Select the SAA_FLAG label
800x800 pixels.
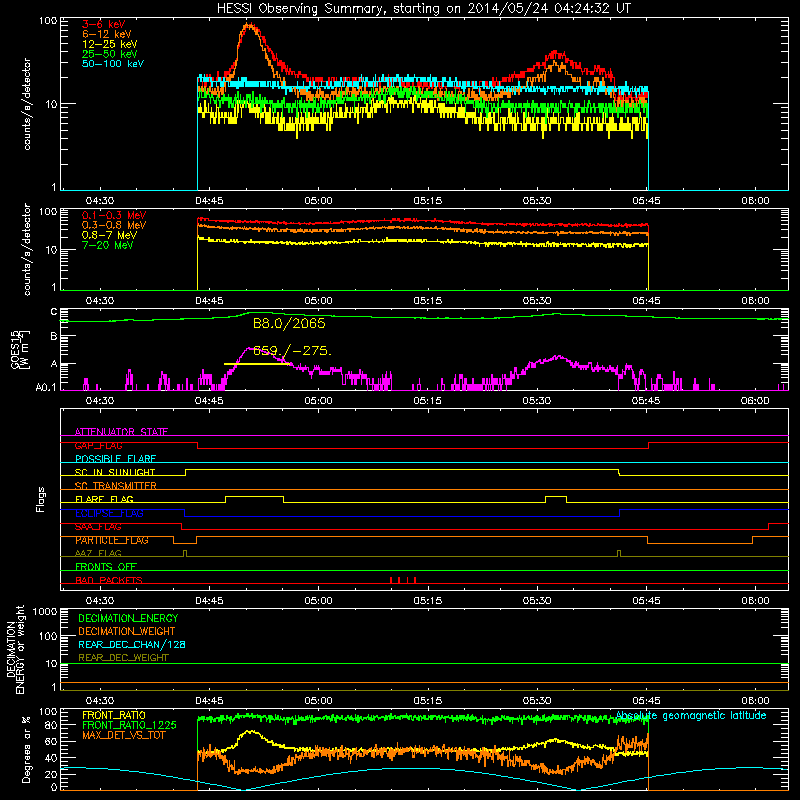tap(98, 527)
